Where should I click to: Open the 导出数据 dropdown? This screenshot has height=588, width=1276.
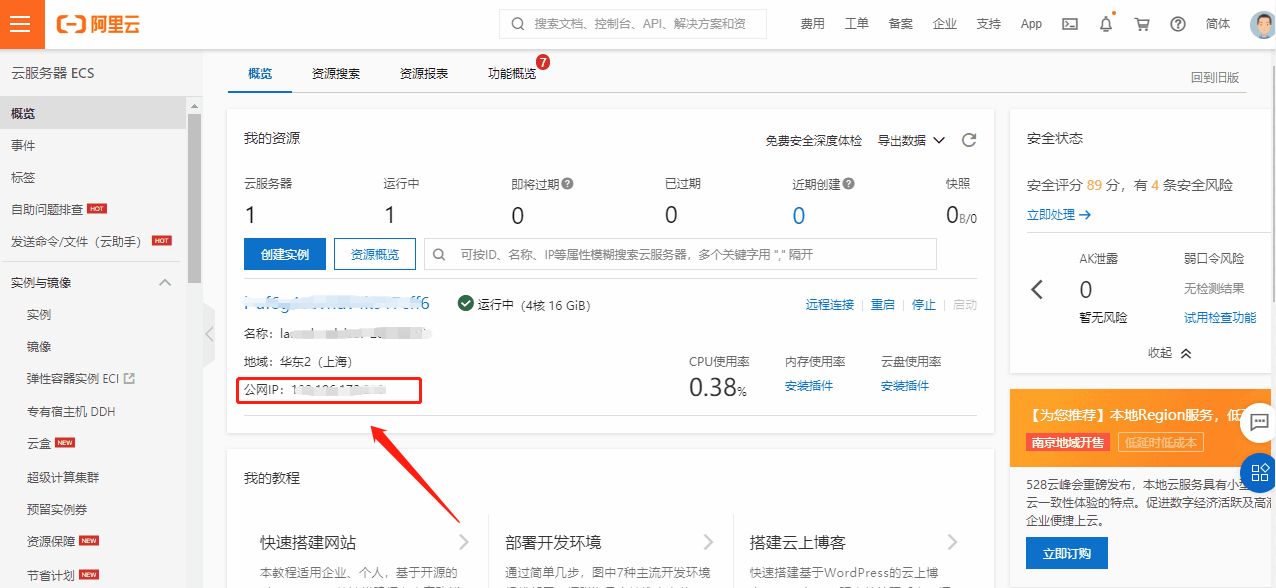911,140
